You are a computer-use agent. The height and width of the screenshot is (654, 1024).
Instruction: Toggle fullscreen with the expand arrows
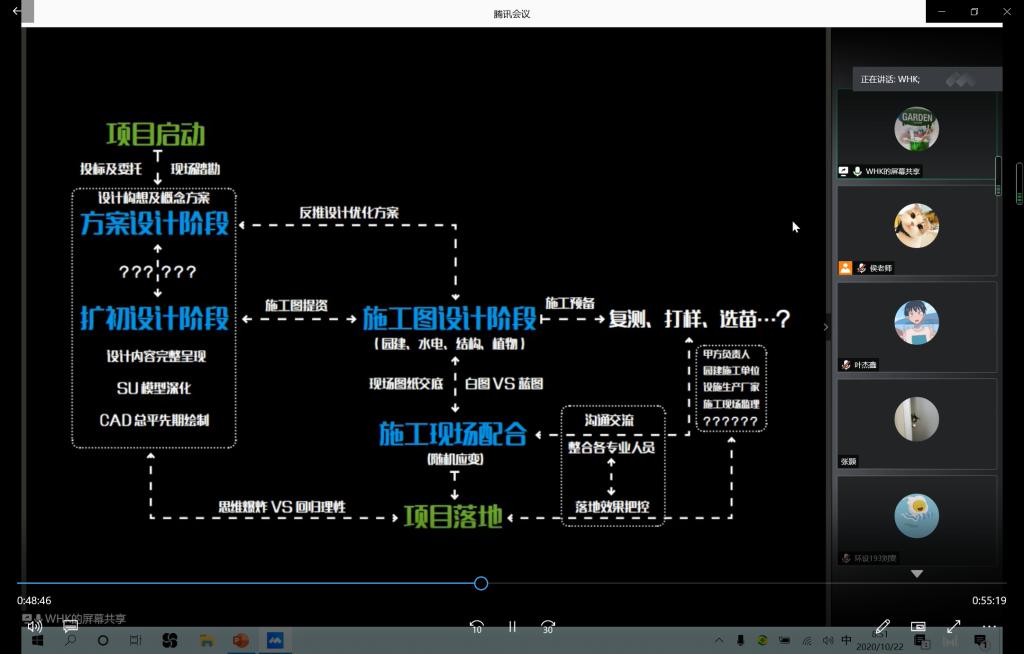point(953,627)
